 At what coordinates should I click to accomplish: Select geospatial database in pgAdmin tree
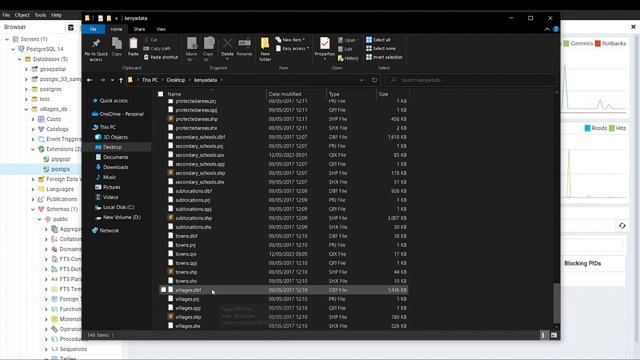click(x=53, y=69)
